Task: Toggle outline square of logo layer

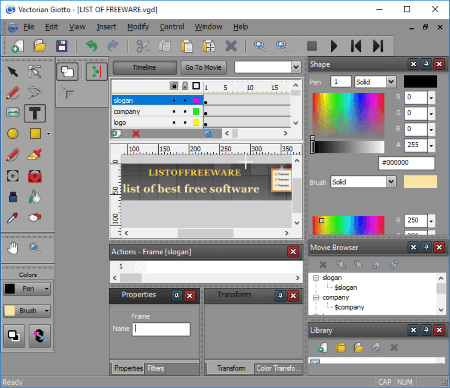Action: coord(196,122)
